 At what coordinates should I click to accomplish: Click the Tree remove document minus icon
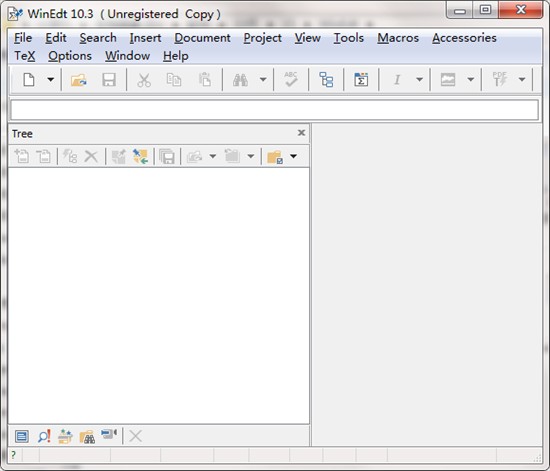point(43,156)
